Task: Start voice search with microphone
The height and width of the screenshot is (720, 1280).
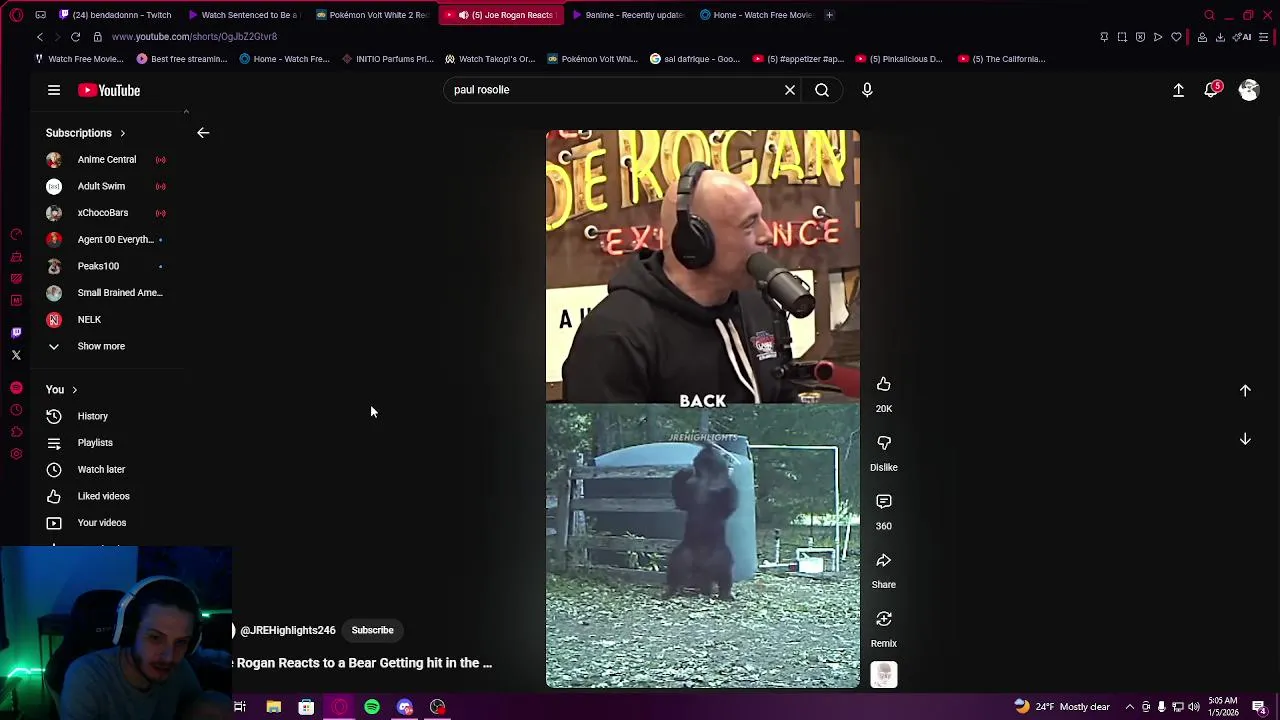Action: coord(867,90)
